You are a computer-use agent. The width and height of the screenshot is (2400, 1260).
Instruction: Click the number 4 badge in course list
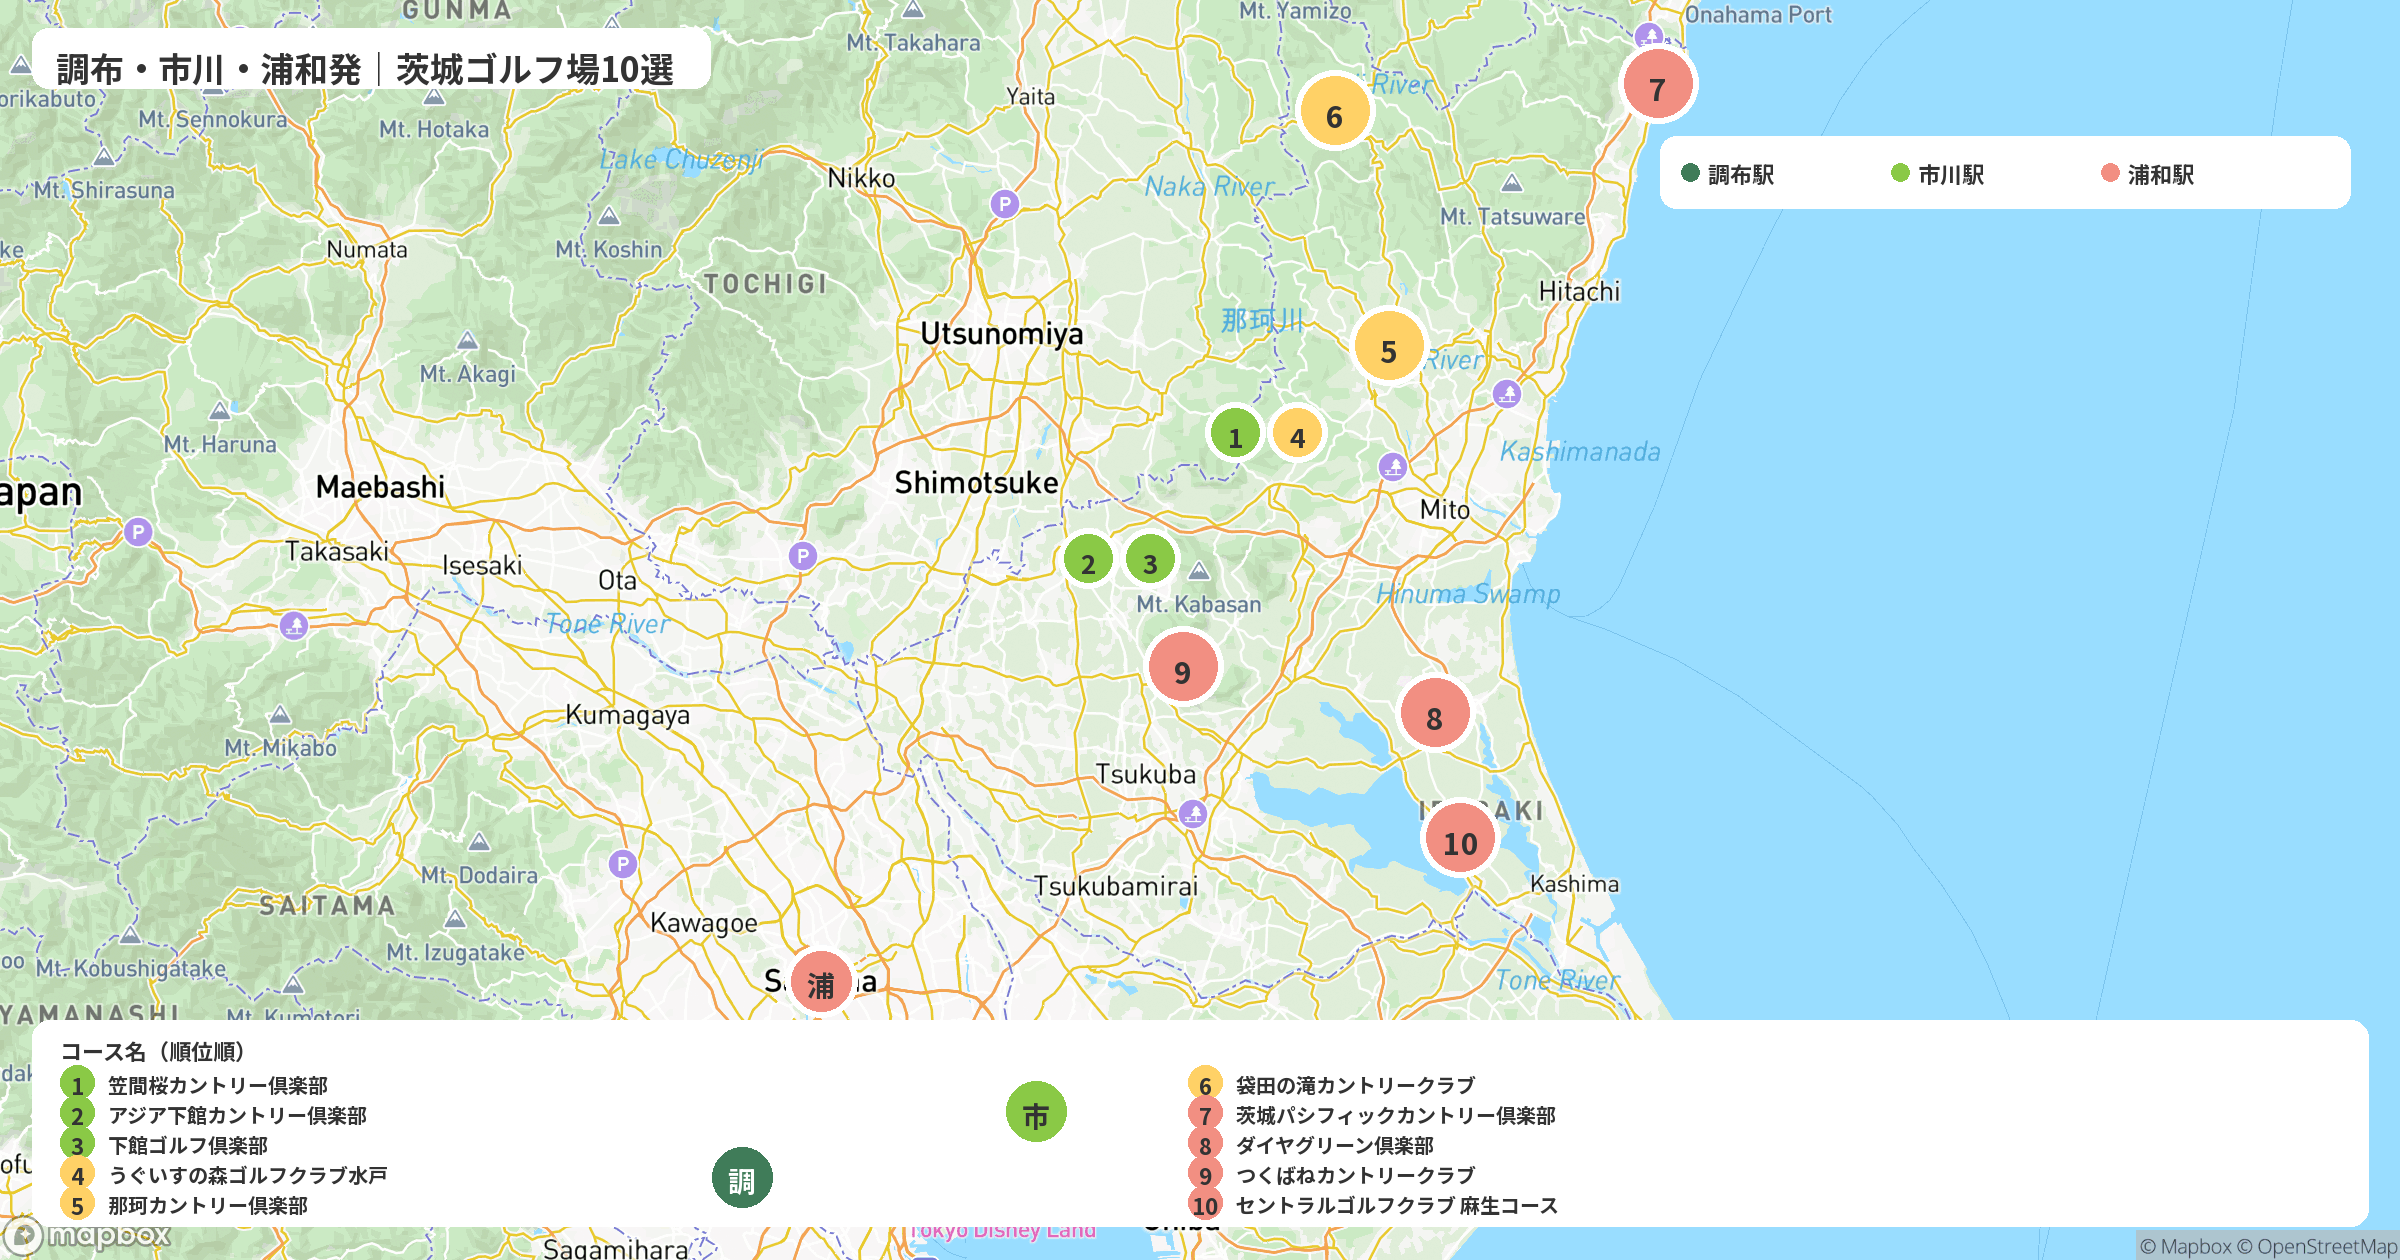tap(77, 1175)
